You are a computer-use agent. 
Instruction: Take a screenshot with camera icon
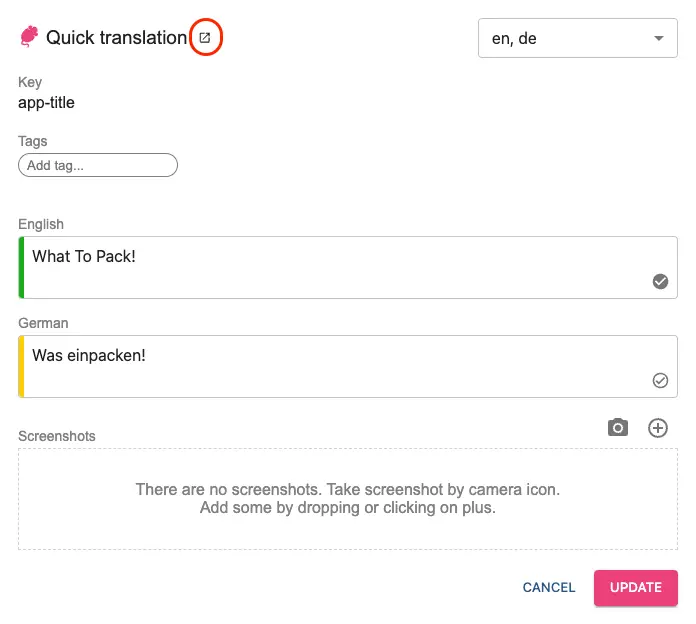618,428
